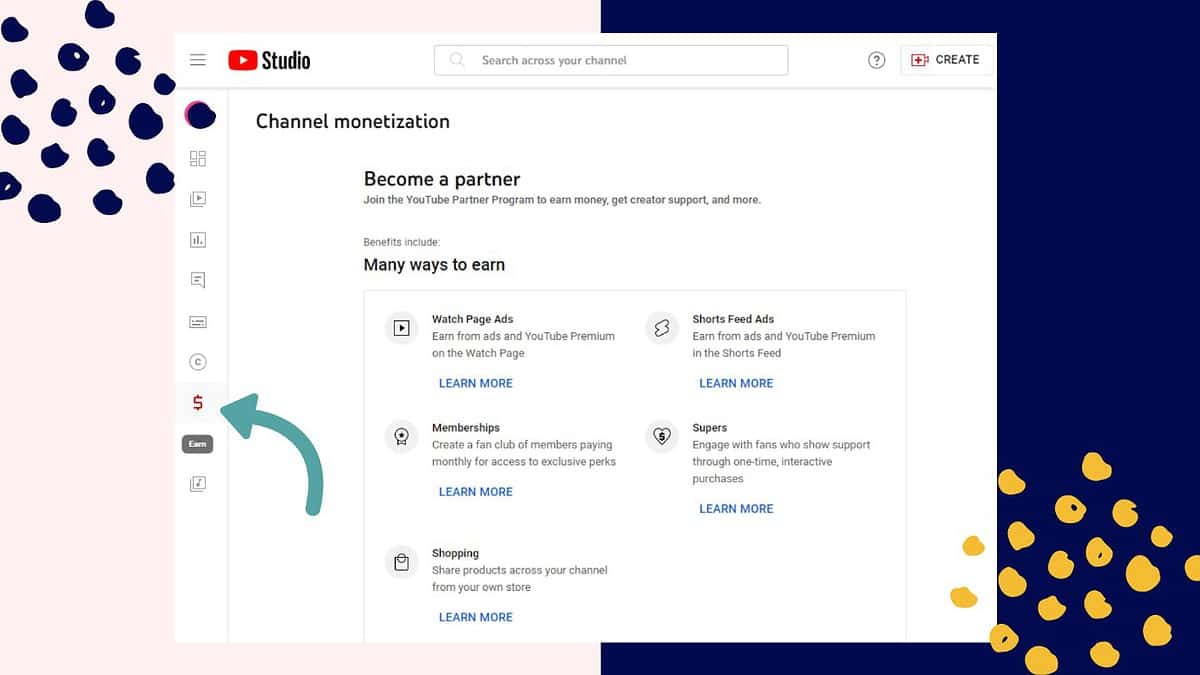Click the Watch Page Ads play icon
Screen dimensions: 1200x675
[x=402, y=328]
